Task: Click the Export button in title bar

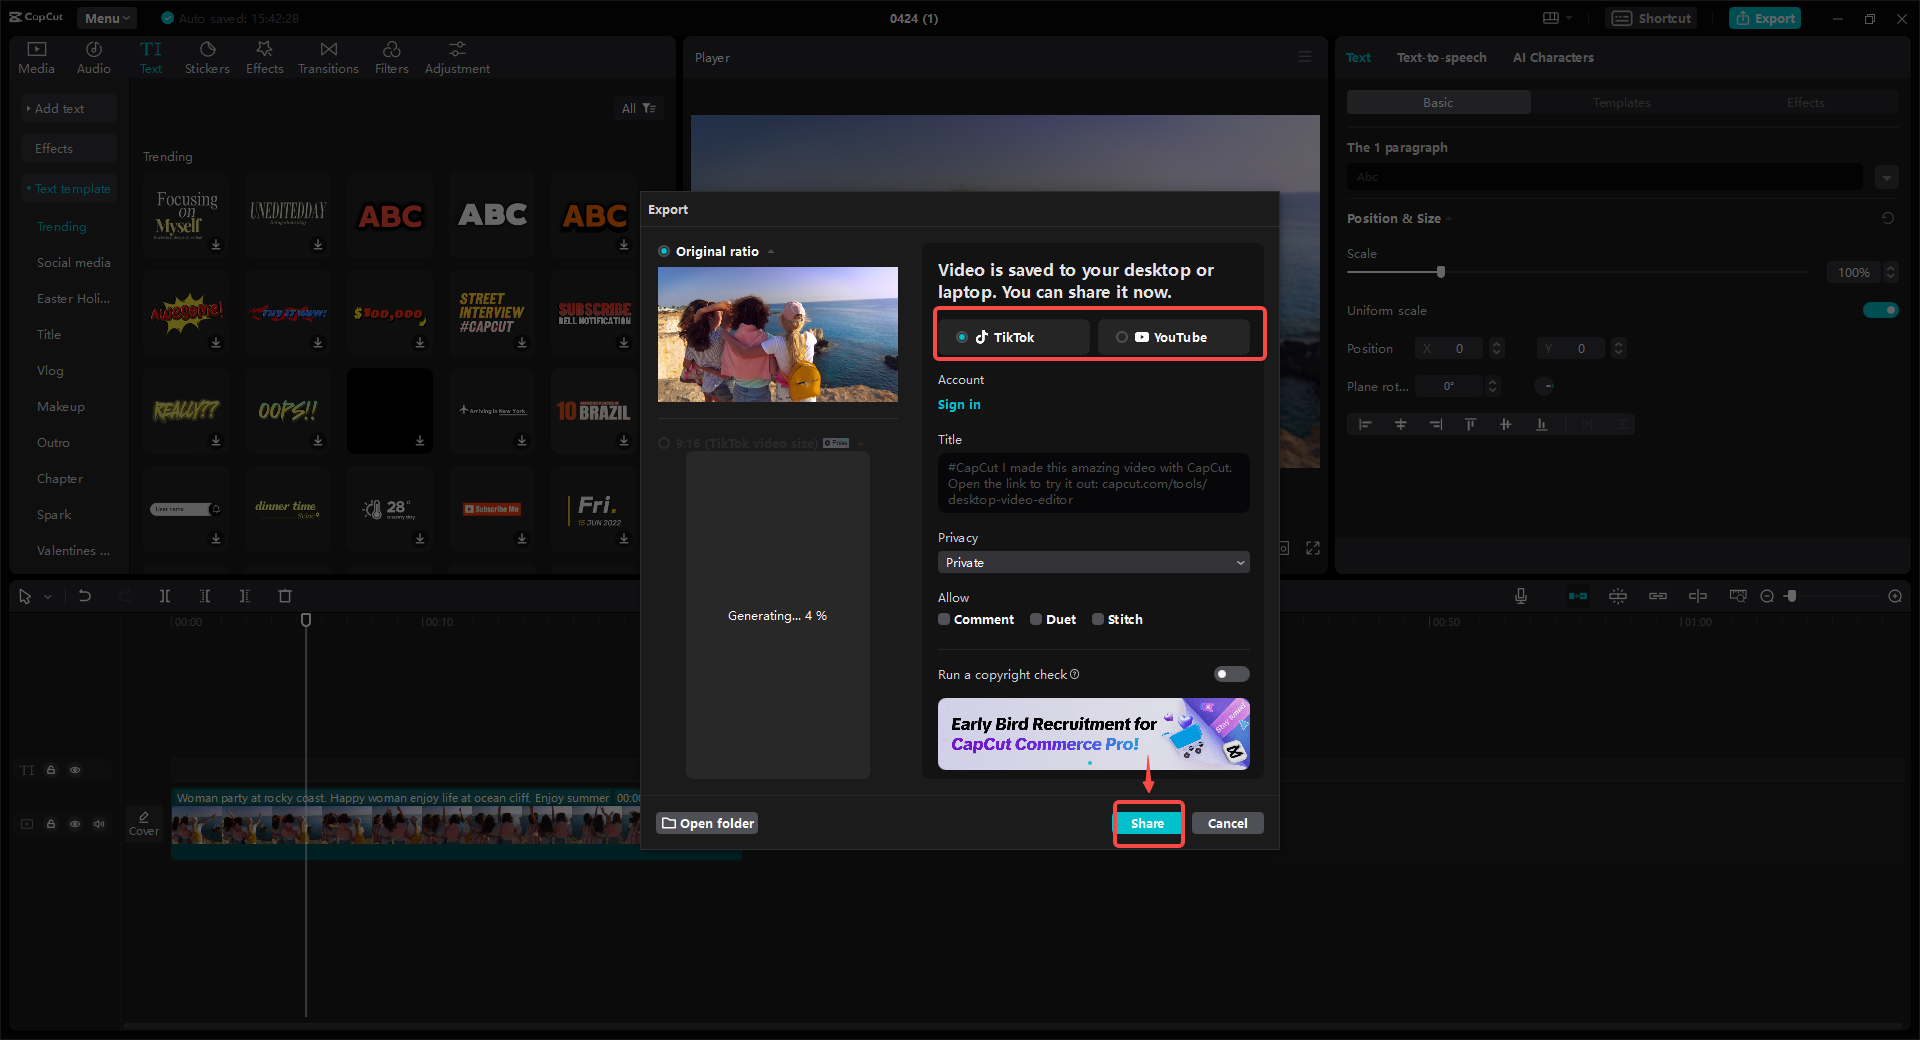Action: point(1765,18)
